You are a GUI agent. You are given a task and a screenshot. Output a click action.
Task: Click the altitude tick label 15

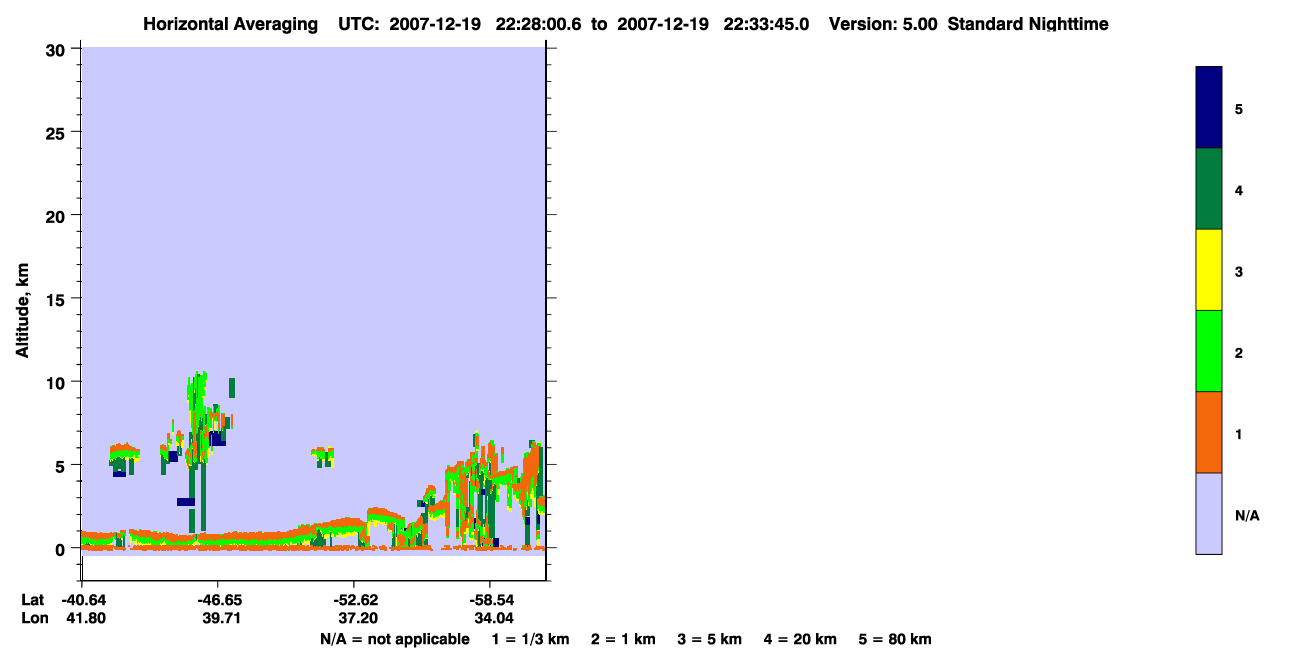tap(57, 299)
